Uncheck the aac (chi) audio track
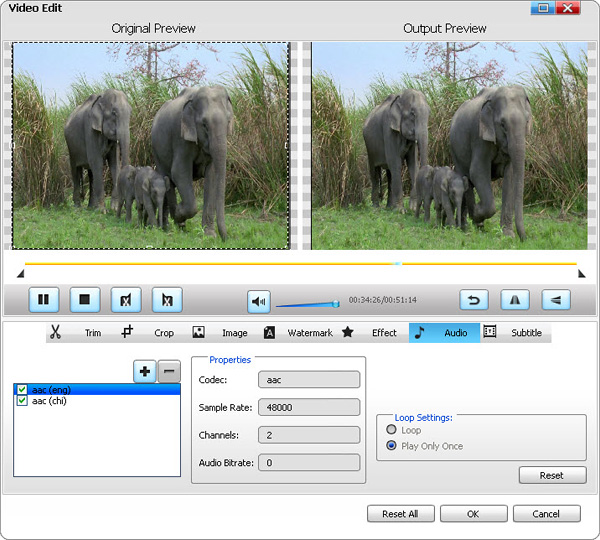The height and width of the screenshot is (540, 600). (x=22, y=401)
